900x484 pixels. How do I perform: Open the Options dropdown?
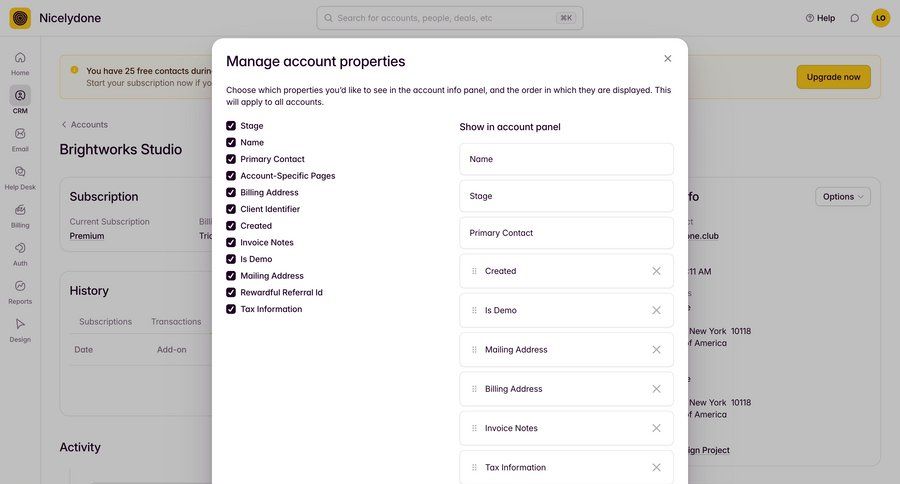[x=843, y=196]
